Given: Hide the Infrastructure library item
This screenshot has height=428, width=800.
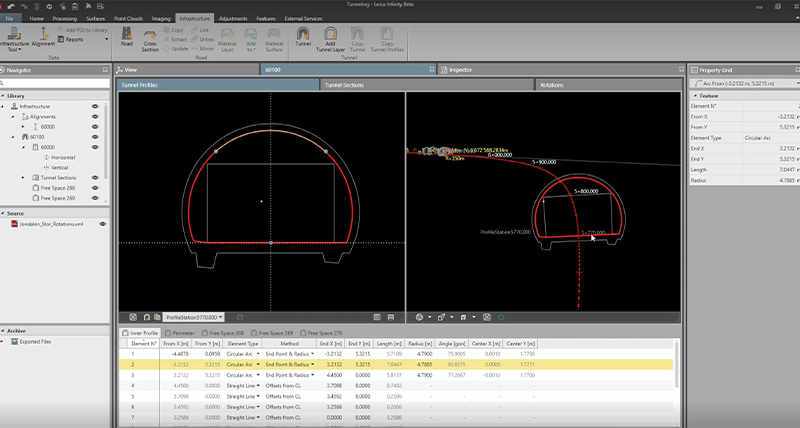Looking at the screenshot, I should 95,105.
